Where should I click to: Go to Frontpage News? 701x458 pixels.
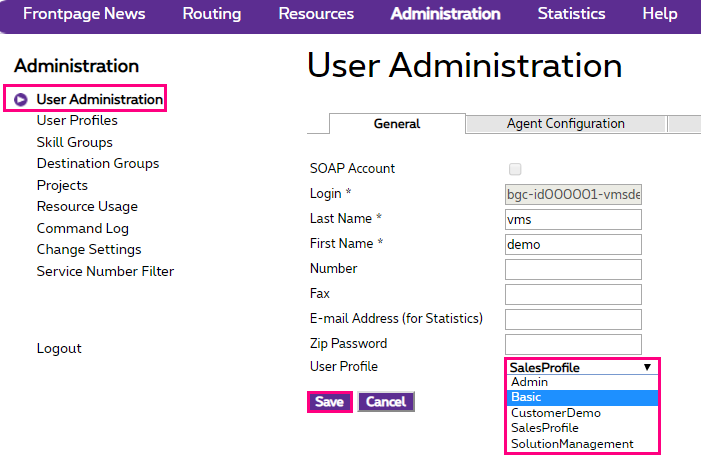(84, 14)
